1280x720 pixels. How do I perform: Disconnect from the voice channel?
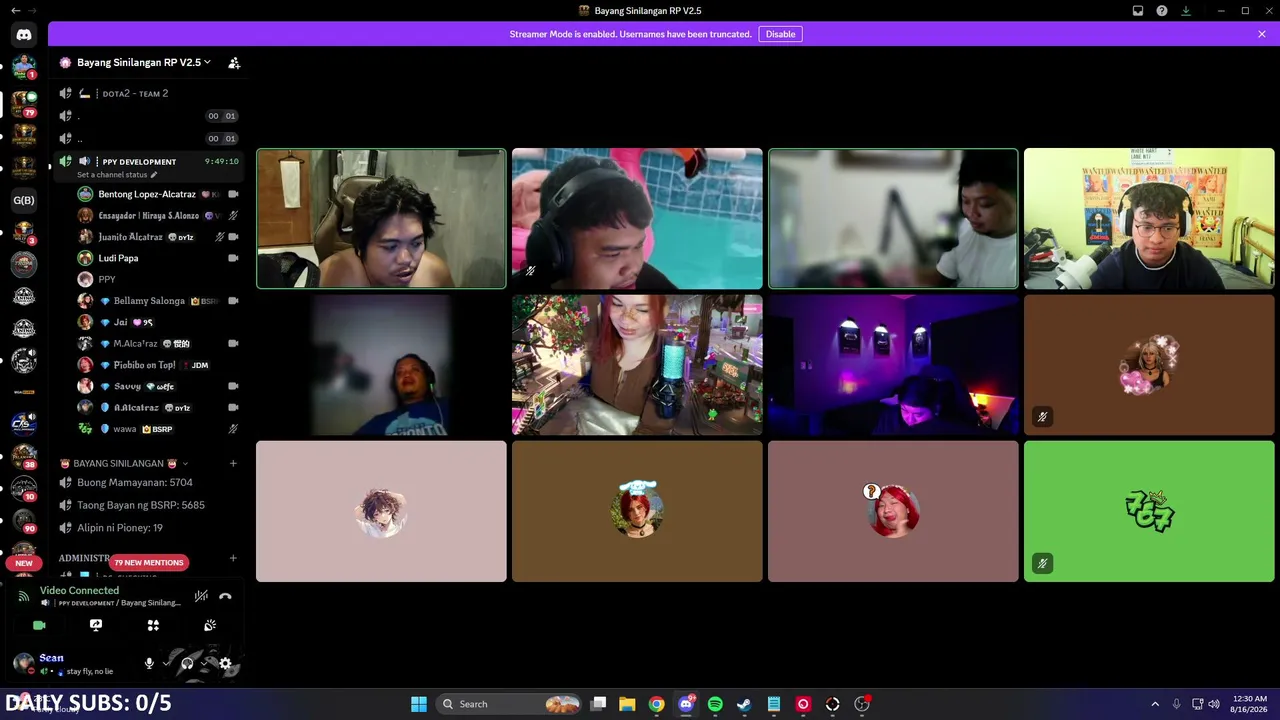[x=225, y=596]
